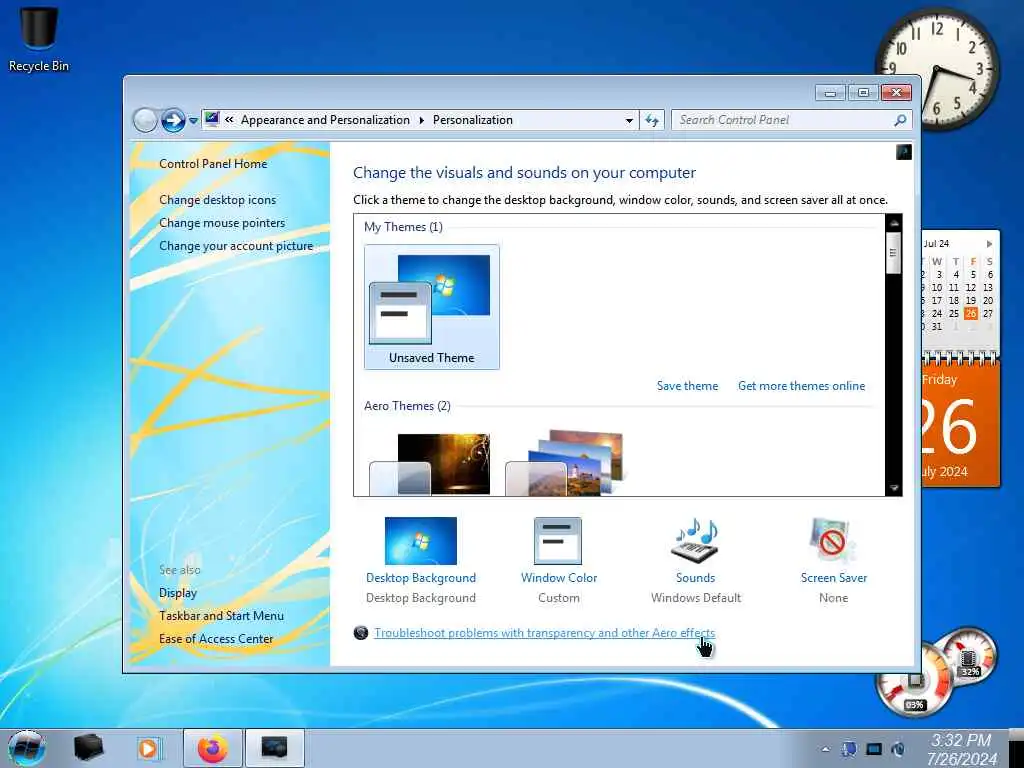The width and height of the screenshot is (1024, 768).
Task: Select the dark golden Aero theme thumbnail
Action: point(430,464)
